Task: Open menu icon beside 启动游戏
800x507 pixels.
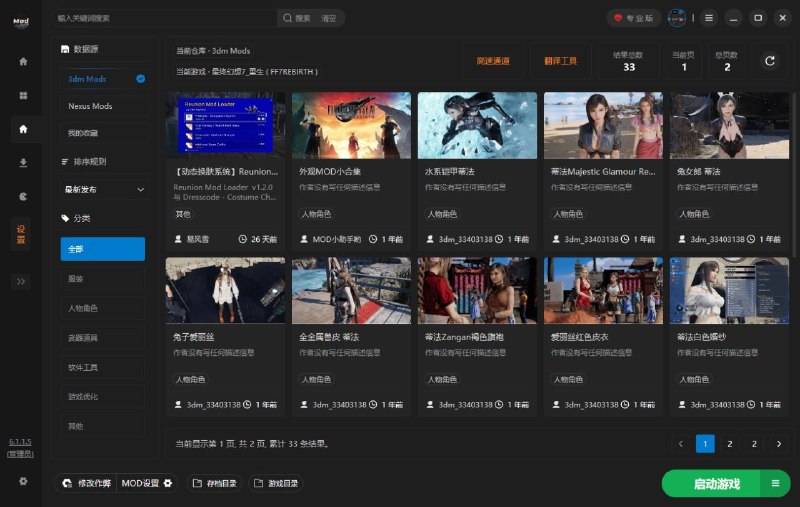Action: (x=776, y=484)
